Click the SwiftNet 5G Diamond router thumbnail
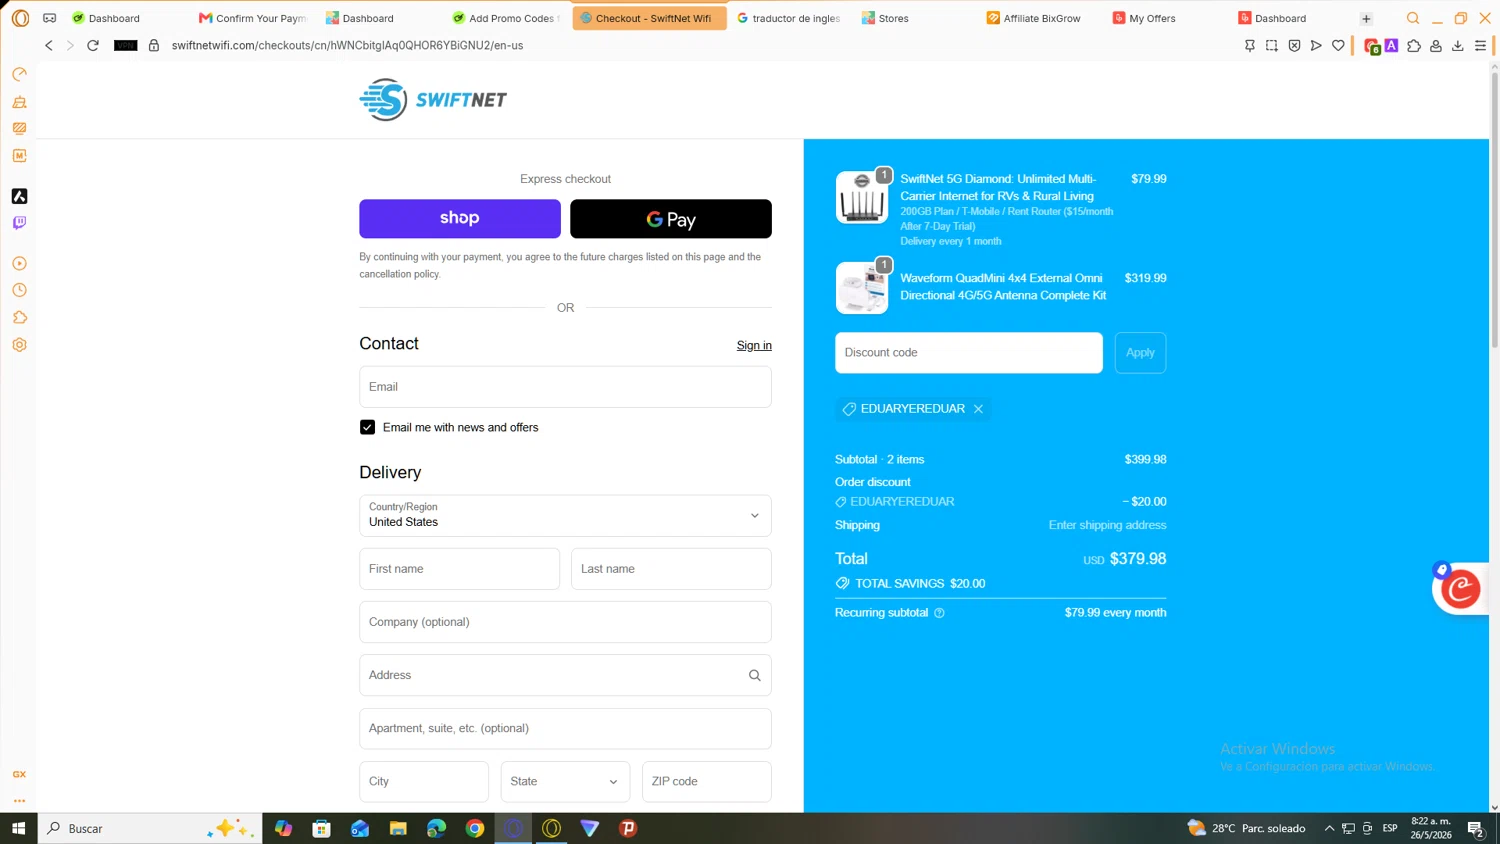1500x844 pixels. tap(862, 197)
